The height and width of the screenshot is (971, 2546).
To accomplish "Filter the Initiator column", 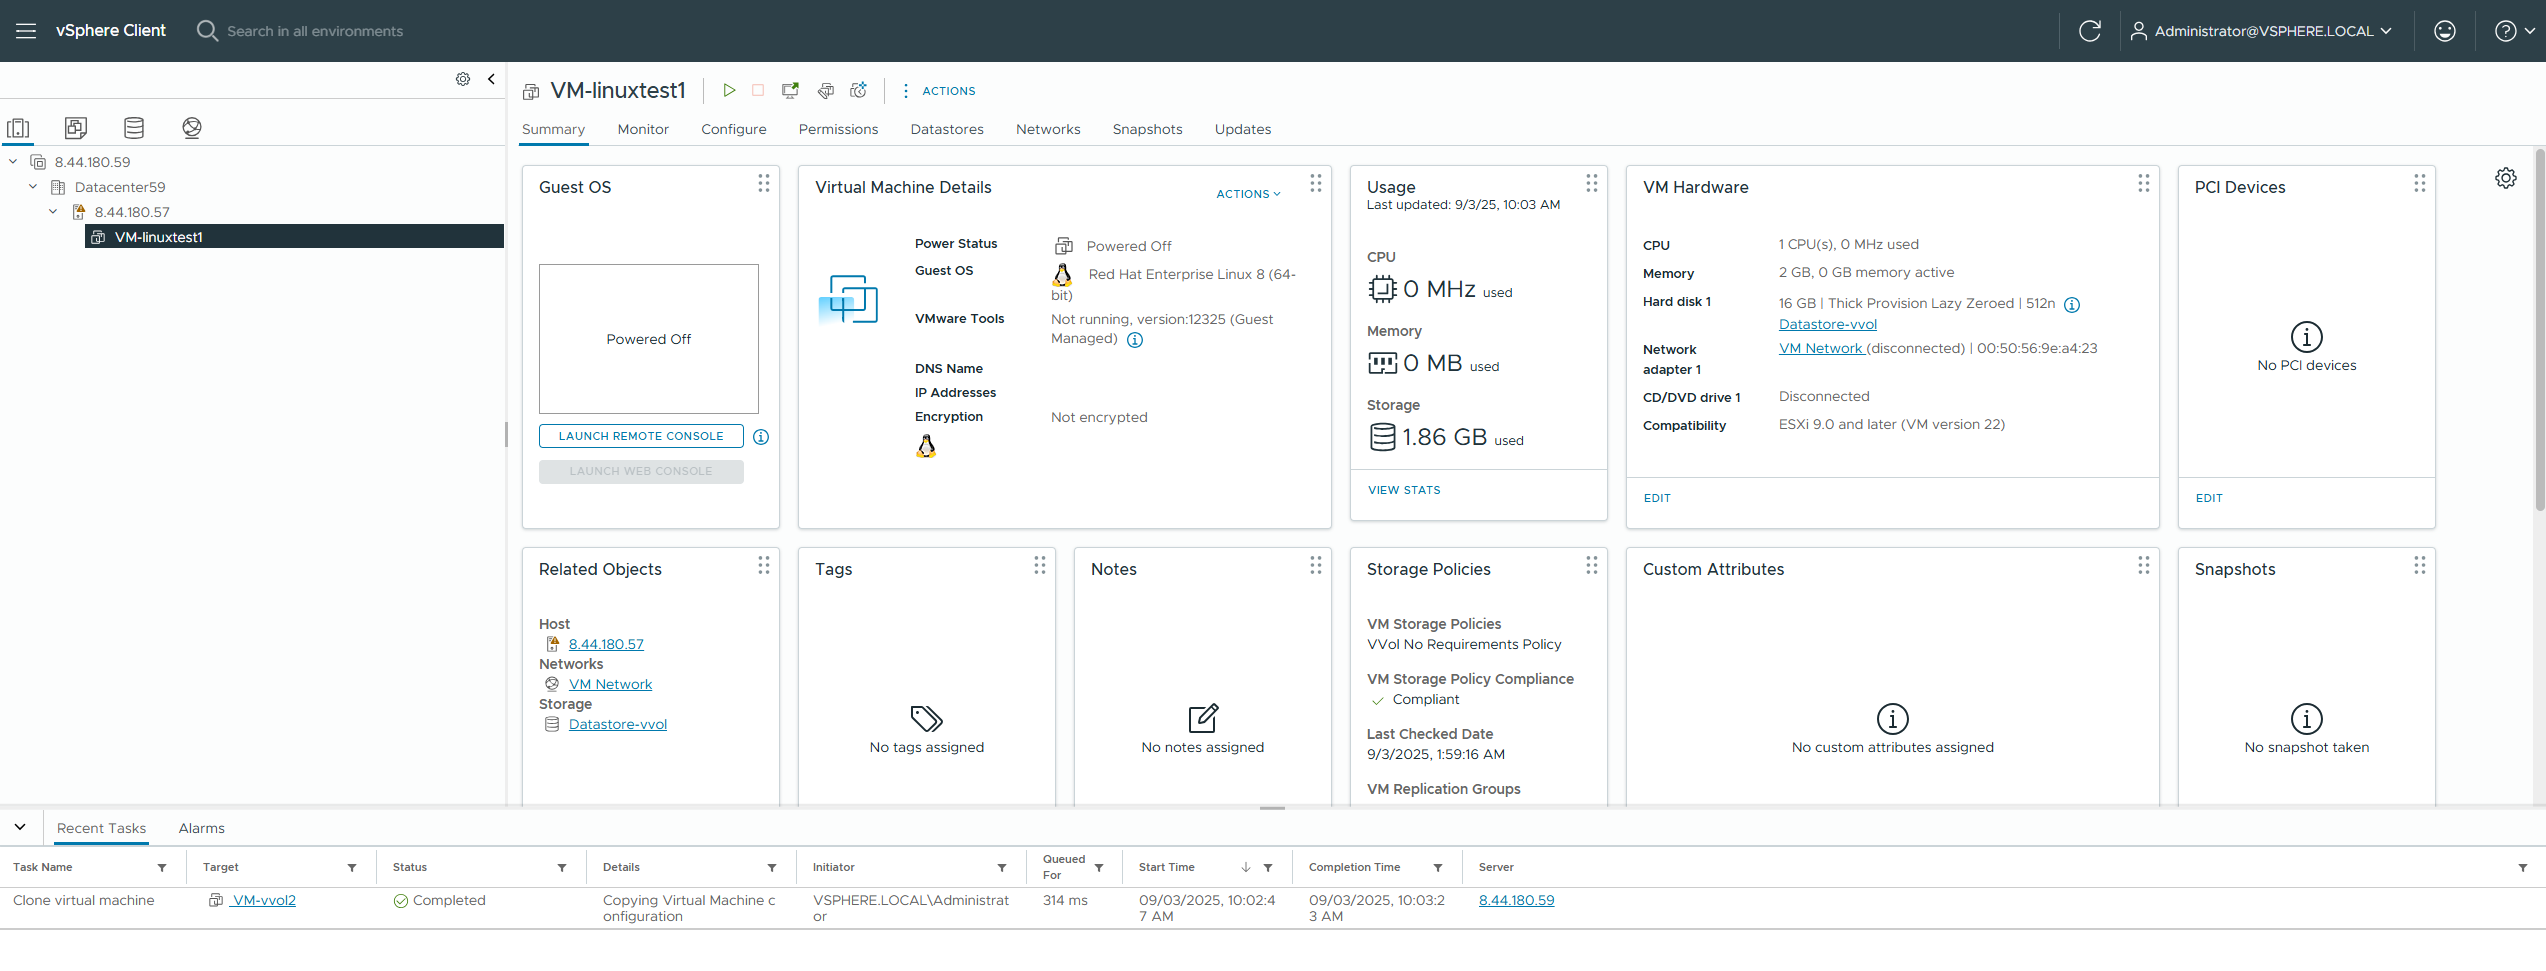I will [x=1002, y=868].
